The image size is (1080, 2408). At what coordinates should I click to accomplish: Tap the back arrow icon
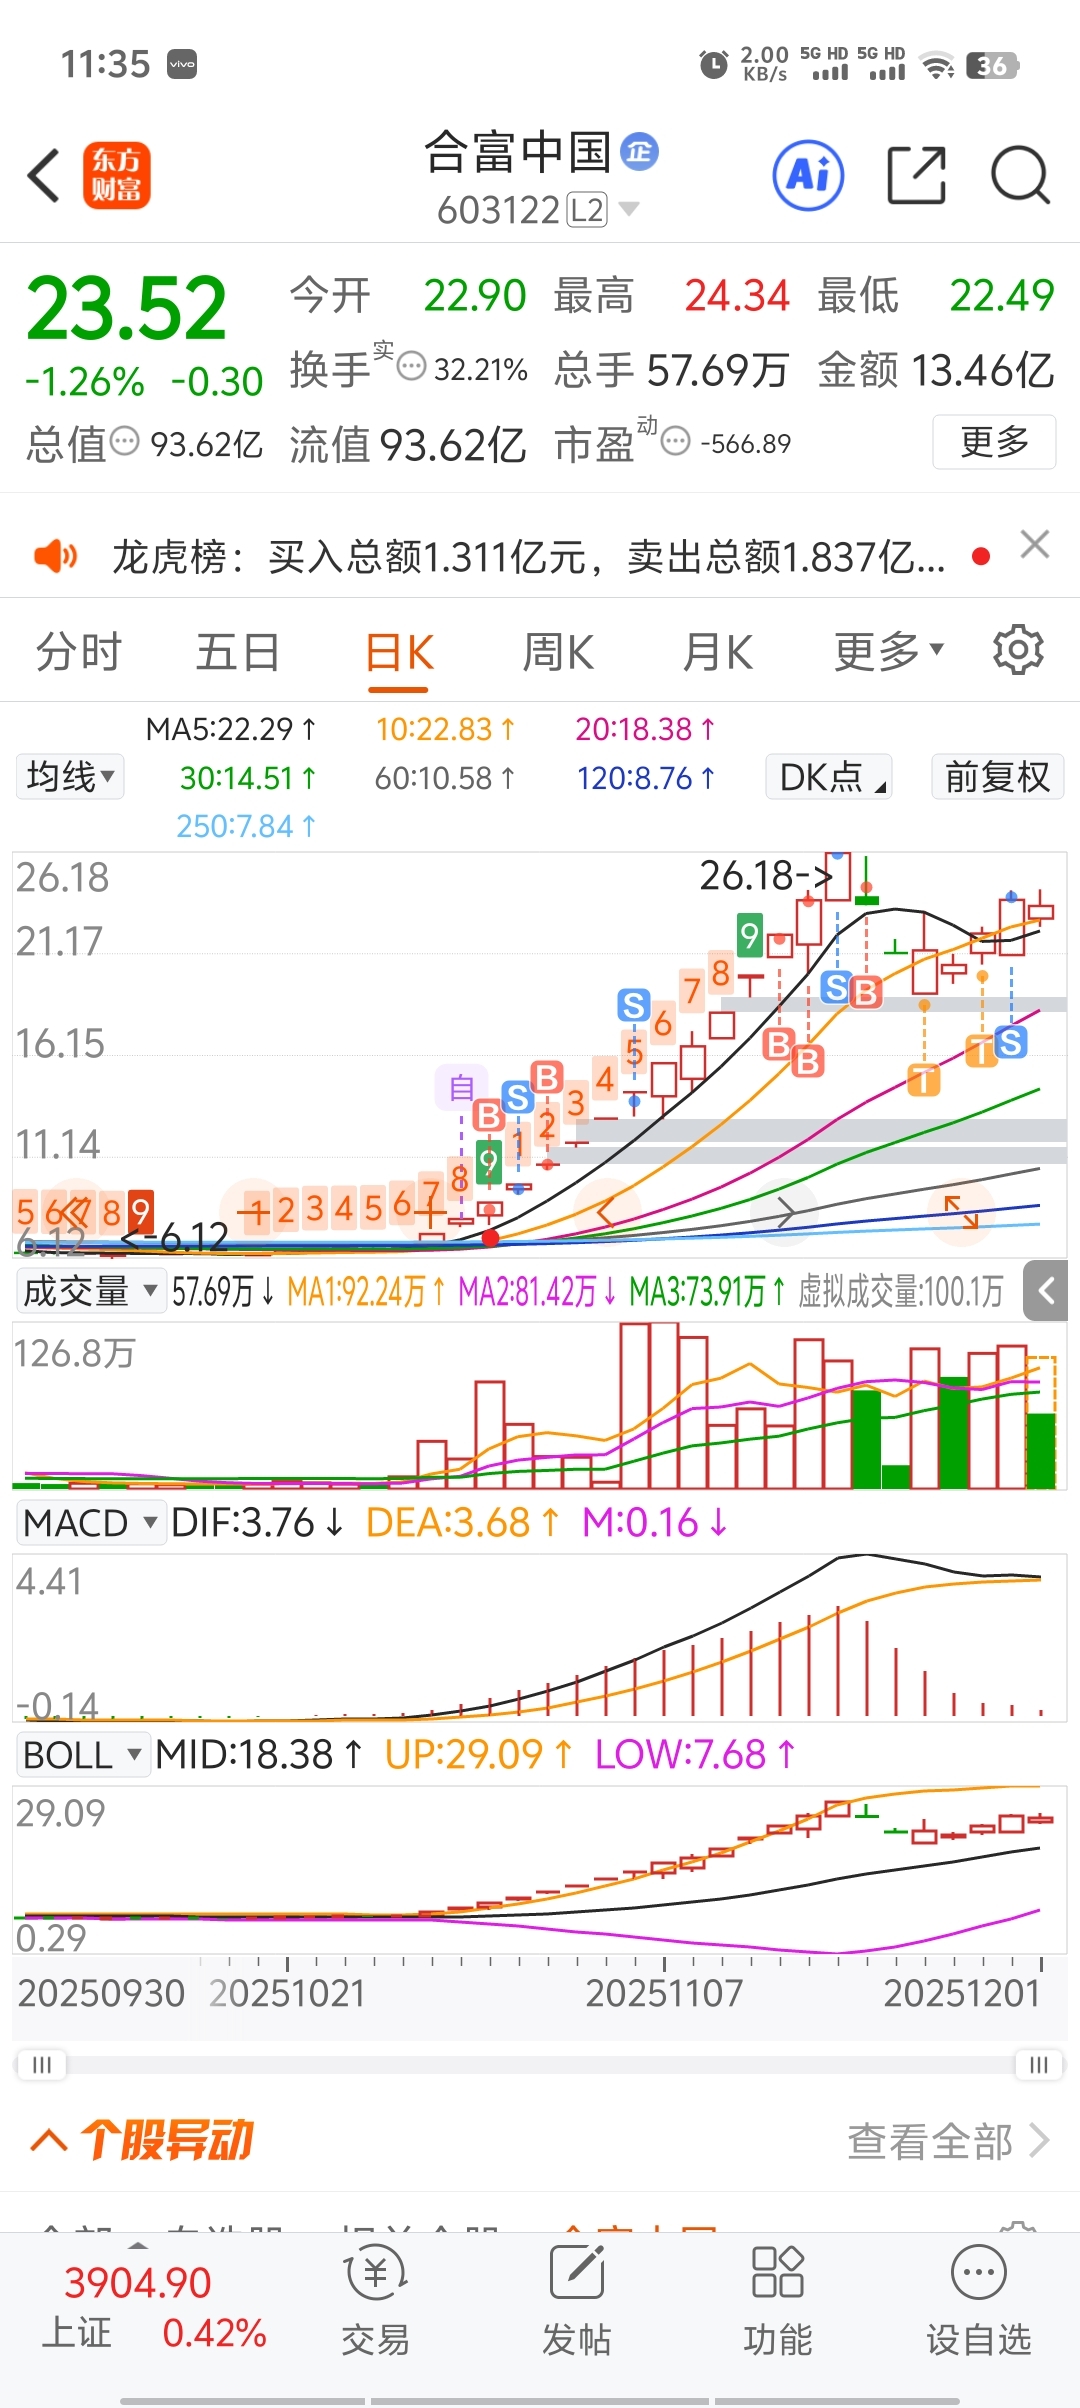click(x=44, y=176)
